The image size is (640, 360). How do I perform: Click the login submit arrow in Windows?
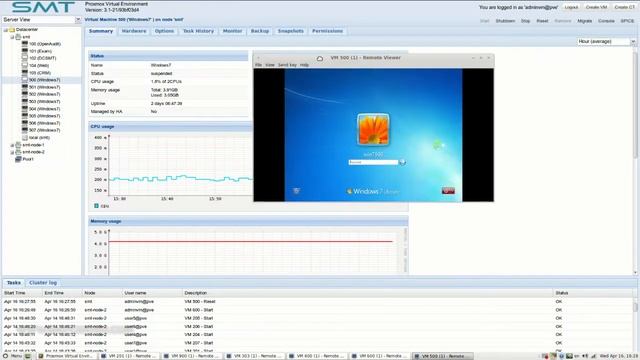point(402,162)
